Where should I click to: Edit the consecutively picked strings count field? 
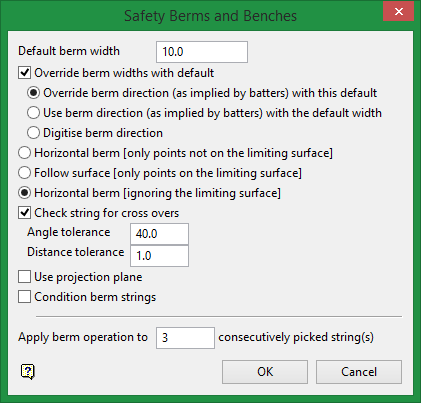pyautogui.click(x=185, y=338)
